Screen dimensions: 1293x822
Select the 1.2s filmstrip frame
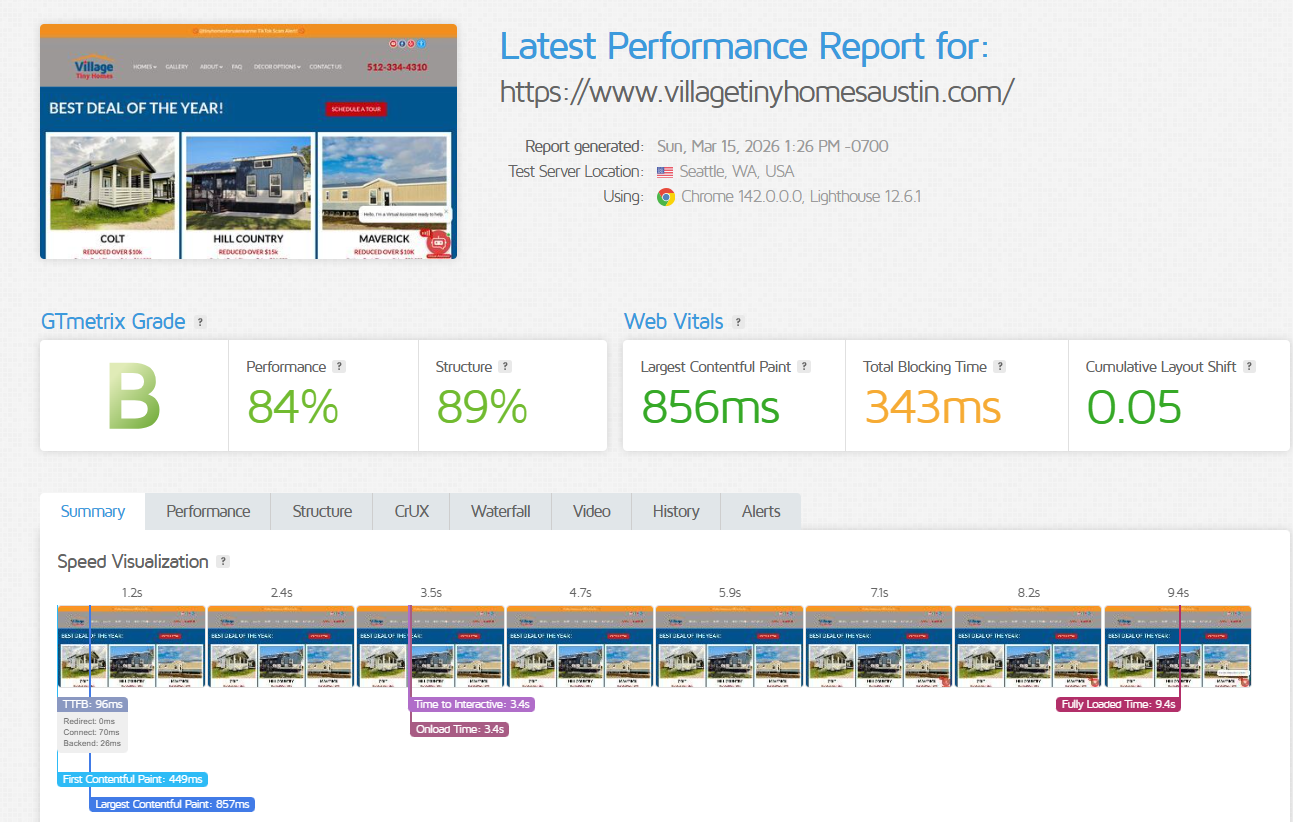click(131, 646)
